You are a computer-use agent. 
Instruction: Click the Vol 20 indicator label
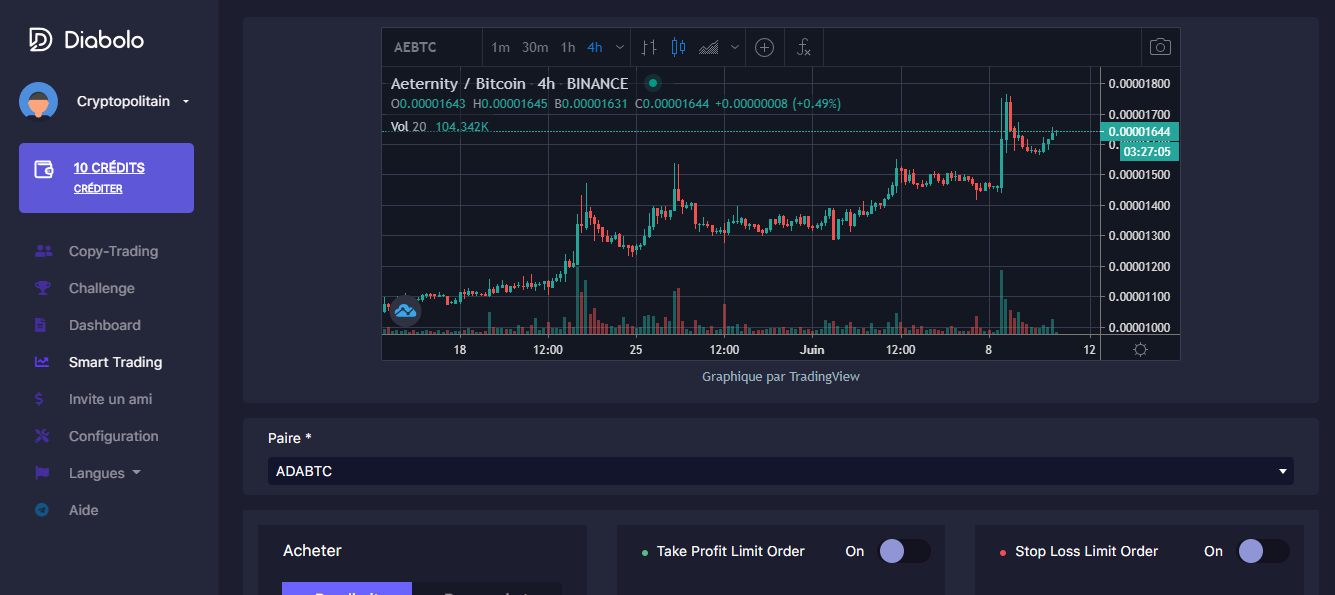408,126
